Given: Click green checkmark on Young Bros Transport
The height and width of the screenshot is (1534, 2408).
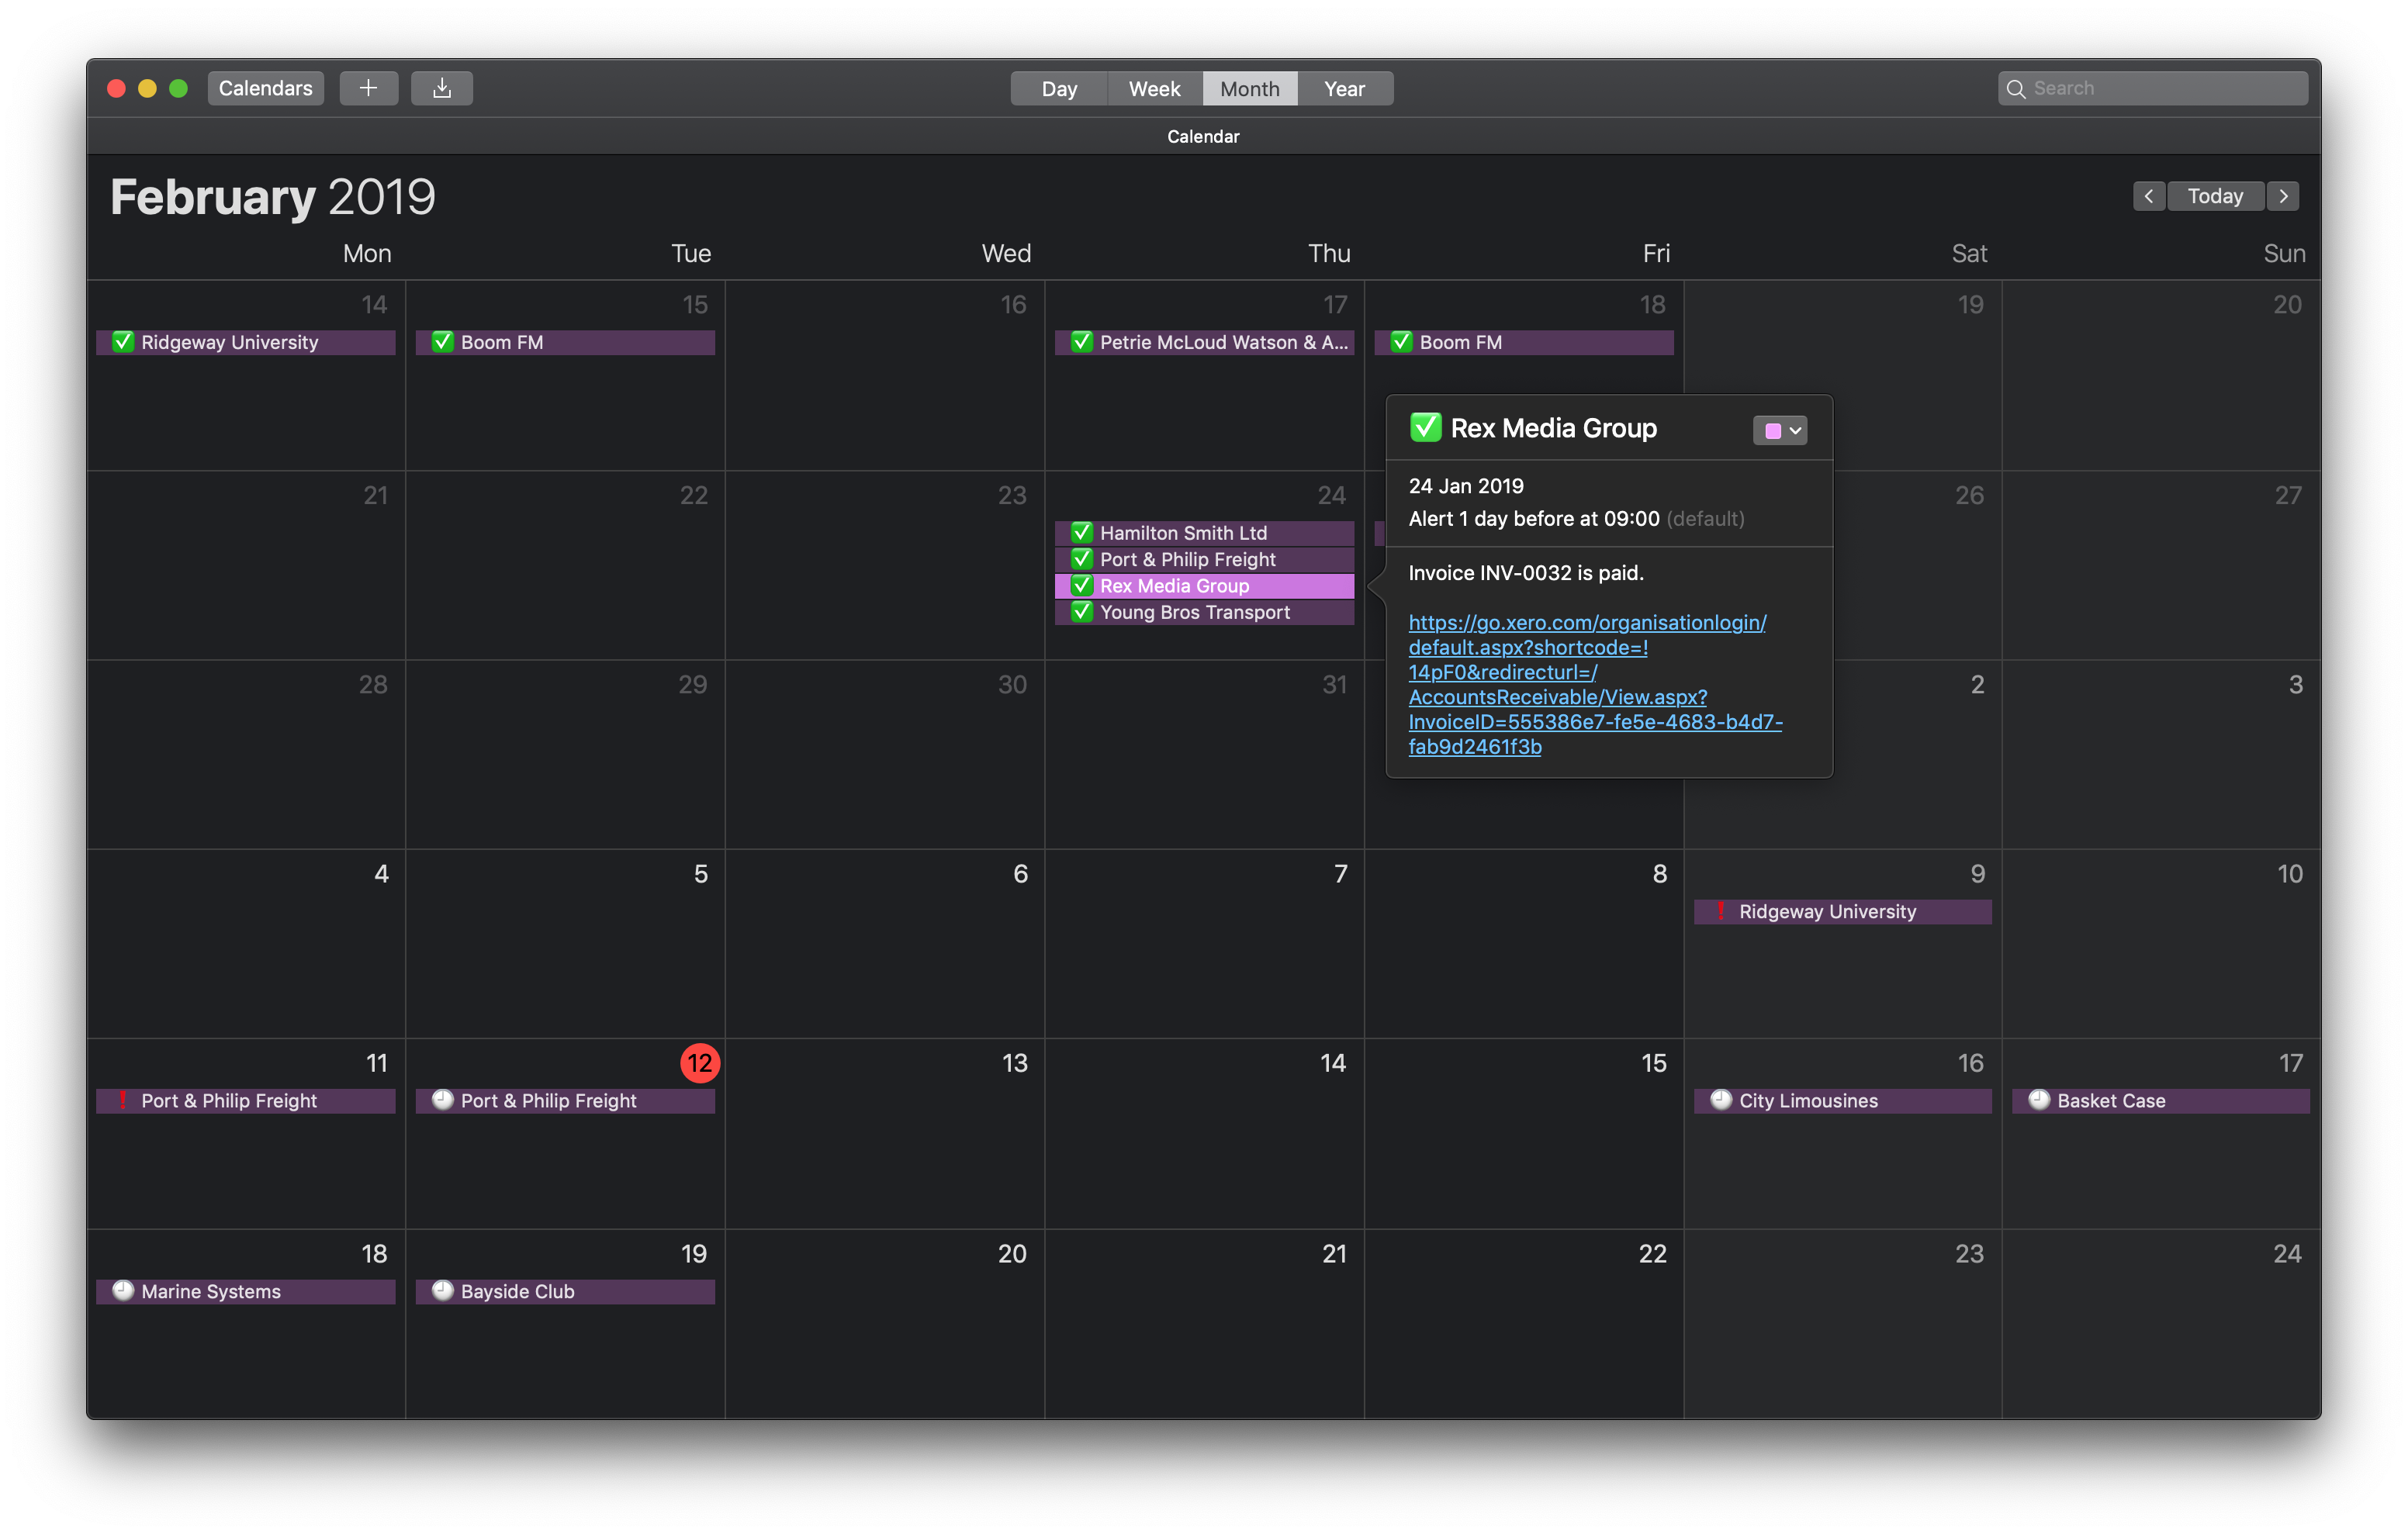Looking at the screenshot, I should click(1081, 611).
